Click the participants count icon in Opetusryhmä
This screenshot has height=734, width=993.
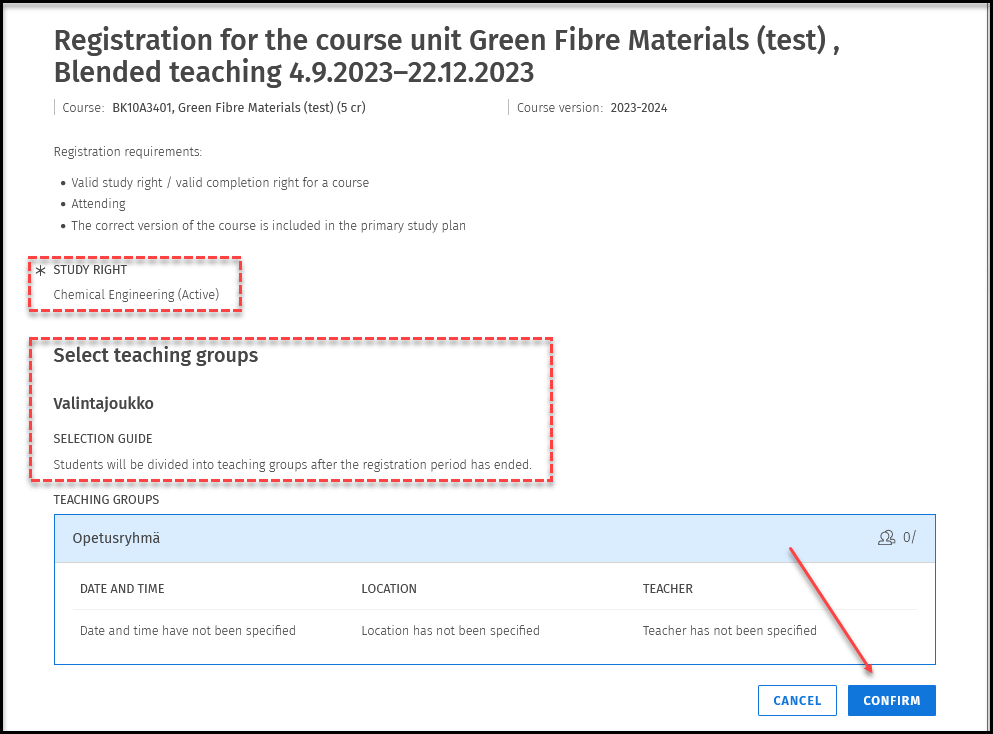(x=886, y=538)
